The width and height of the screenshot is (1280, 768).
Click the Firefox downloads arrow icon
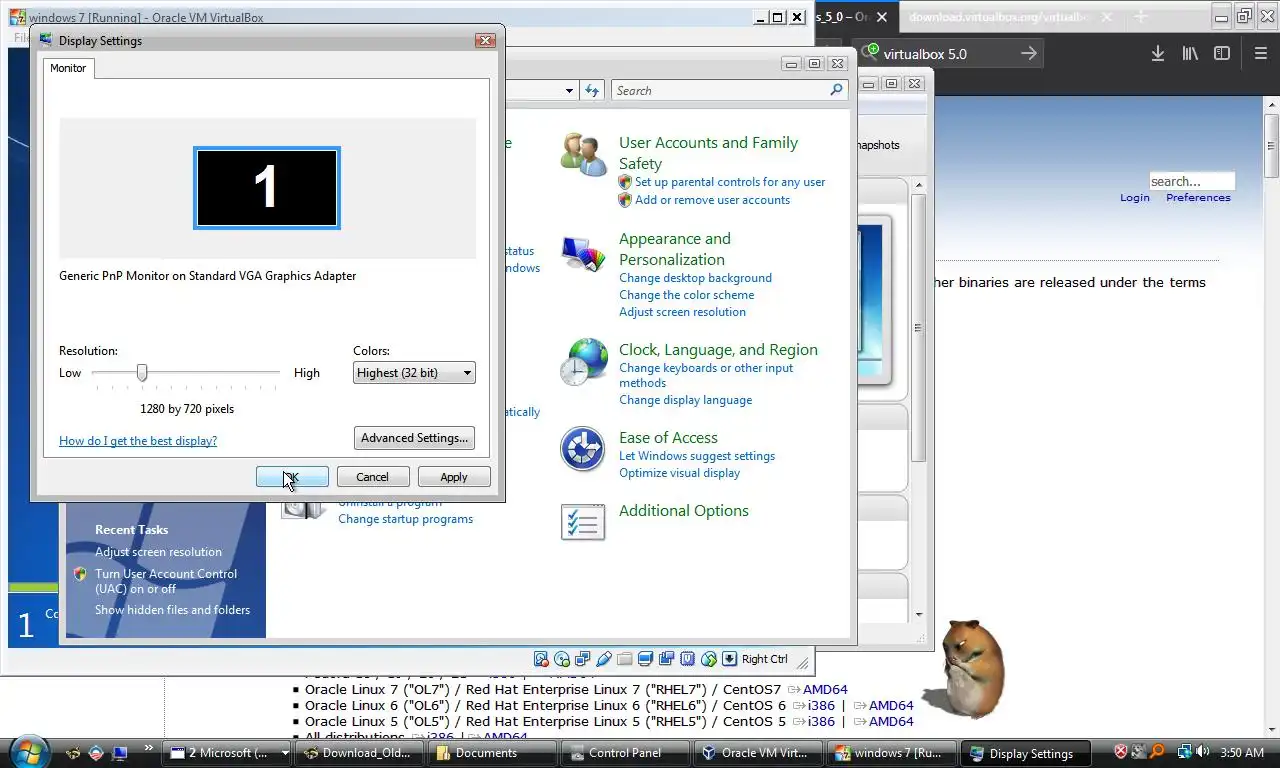coord(1157,54)
